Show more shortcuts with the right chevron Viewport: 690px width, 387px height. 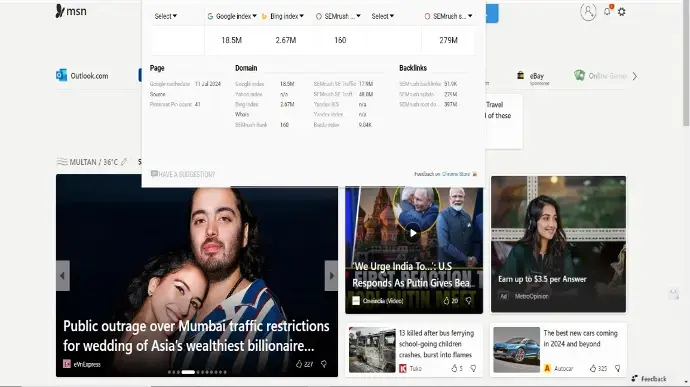(635, 76)
